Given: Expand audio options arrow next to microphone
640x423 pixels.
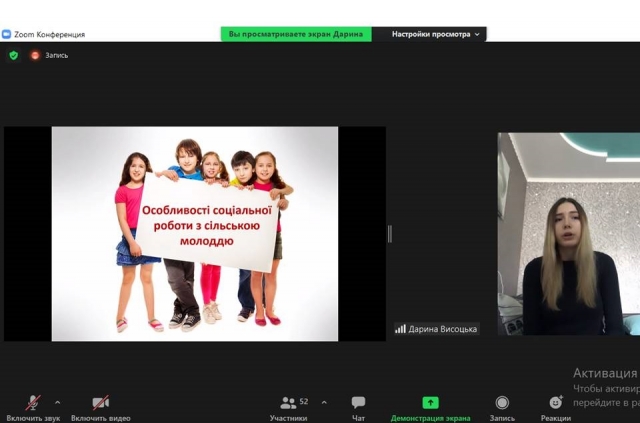Looking at the screenshot, I should [x=58, y=403].
